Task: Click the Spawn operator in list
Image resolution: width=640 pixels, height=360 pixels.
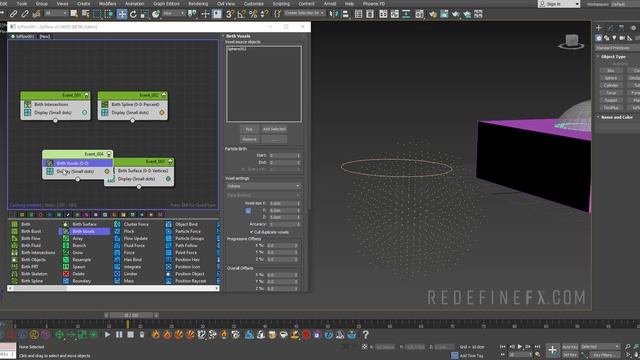Action: pyautogui.click(x=78, y=267)
